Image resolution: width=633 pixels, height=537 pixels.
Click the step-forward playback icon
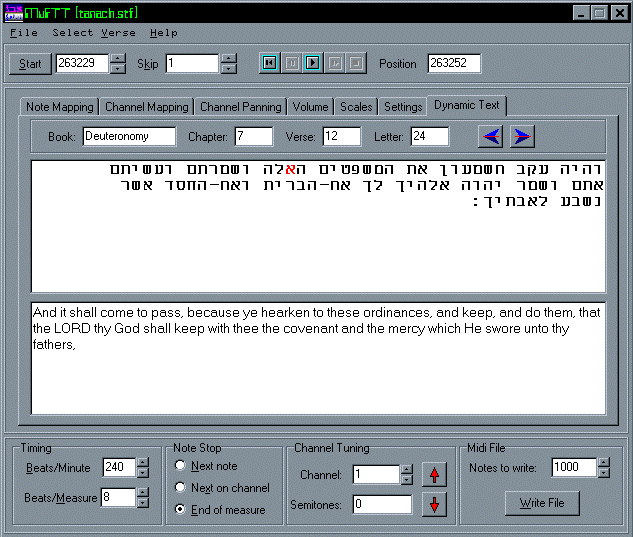pos(335,63)
